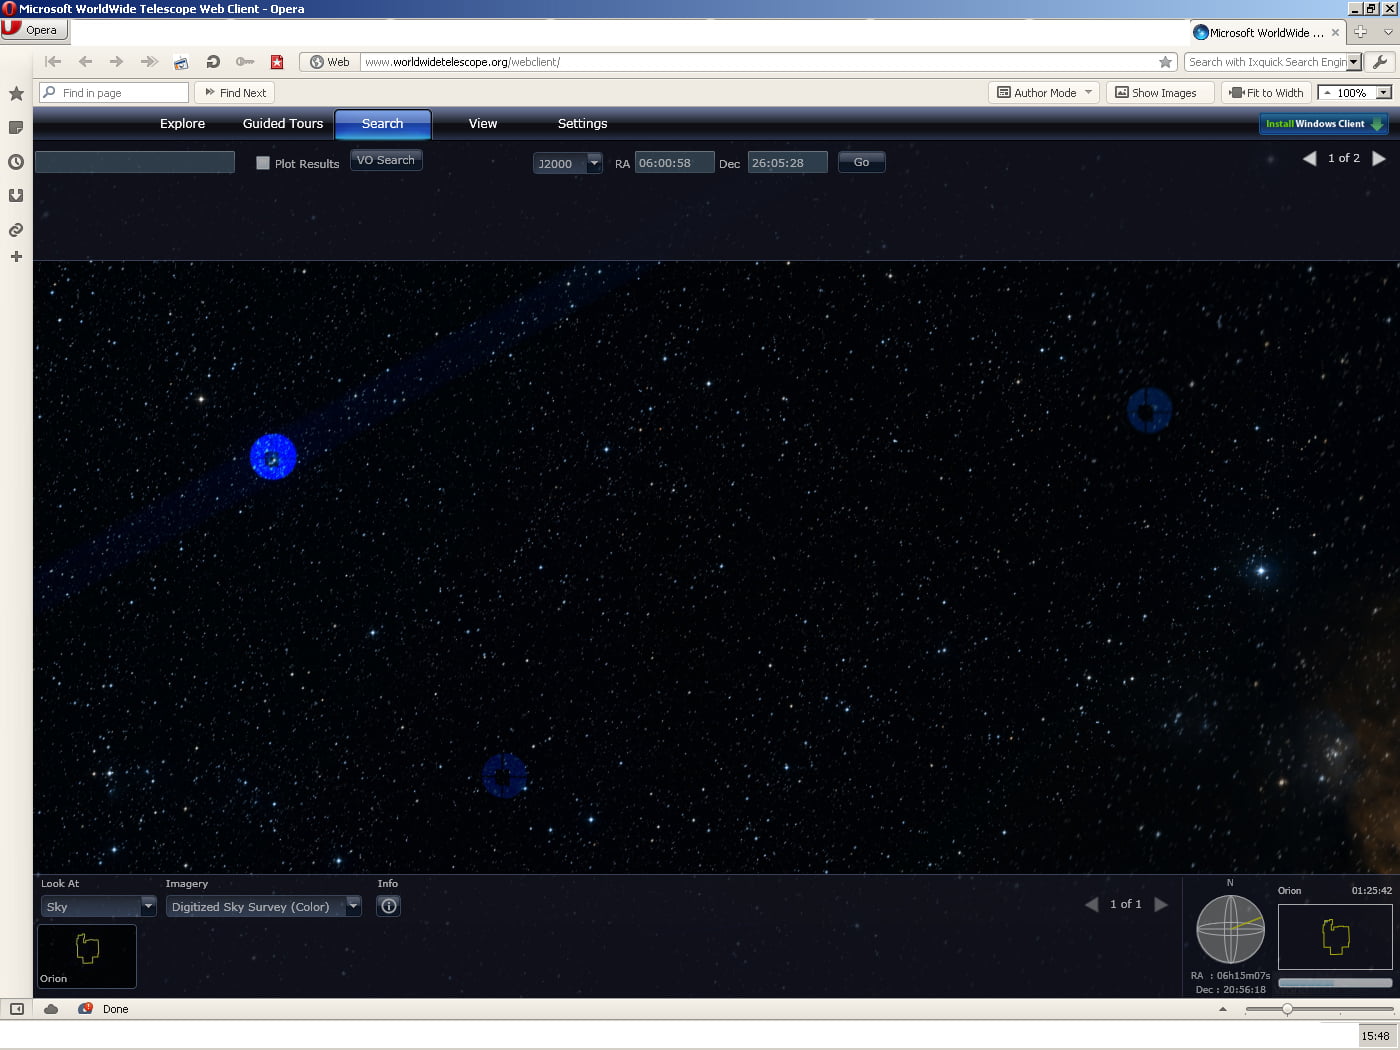Click the Fast Forward navigation arrow

coord(149,62)
